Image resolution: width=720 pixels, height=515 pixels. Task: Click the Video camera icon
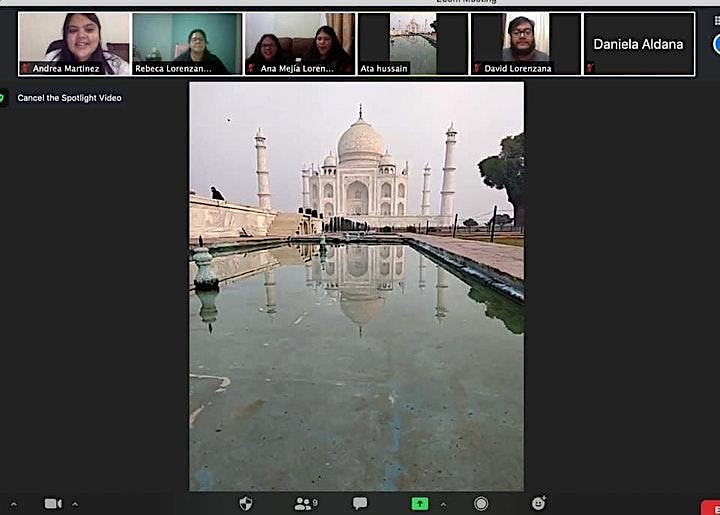53,504
